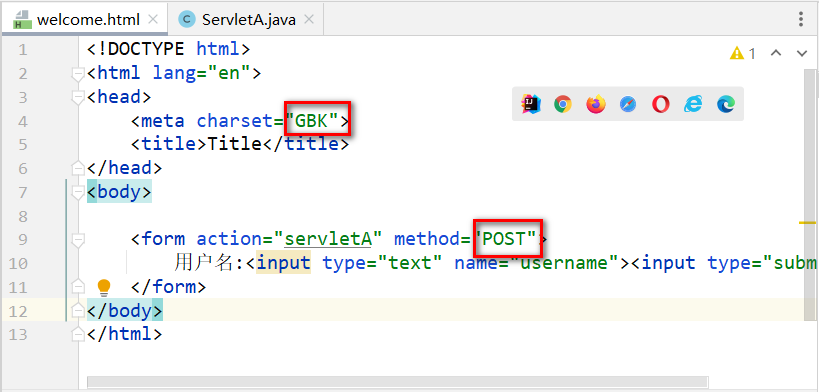
Task: Click the fold end marker at line 12
Action: click(x=78, y=311)
